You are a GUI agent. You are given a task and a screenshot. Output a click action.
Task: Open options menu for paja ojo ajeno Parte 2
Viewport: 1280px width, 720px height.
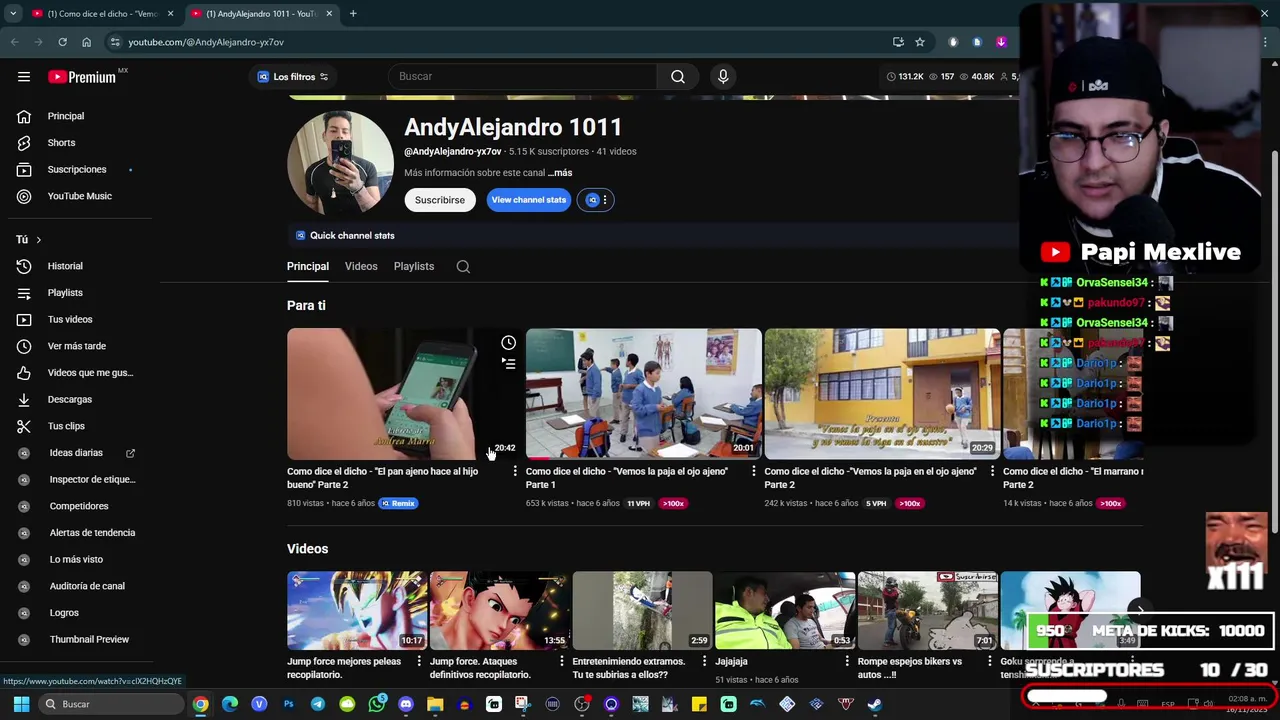click(992, 471)
